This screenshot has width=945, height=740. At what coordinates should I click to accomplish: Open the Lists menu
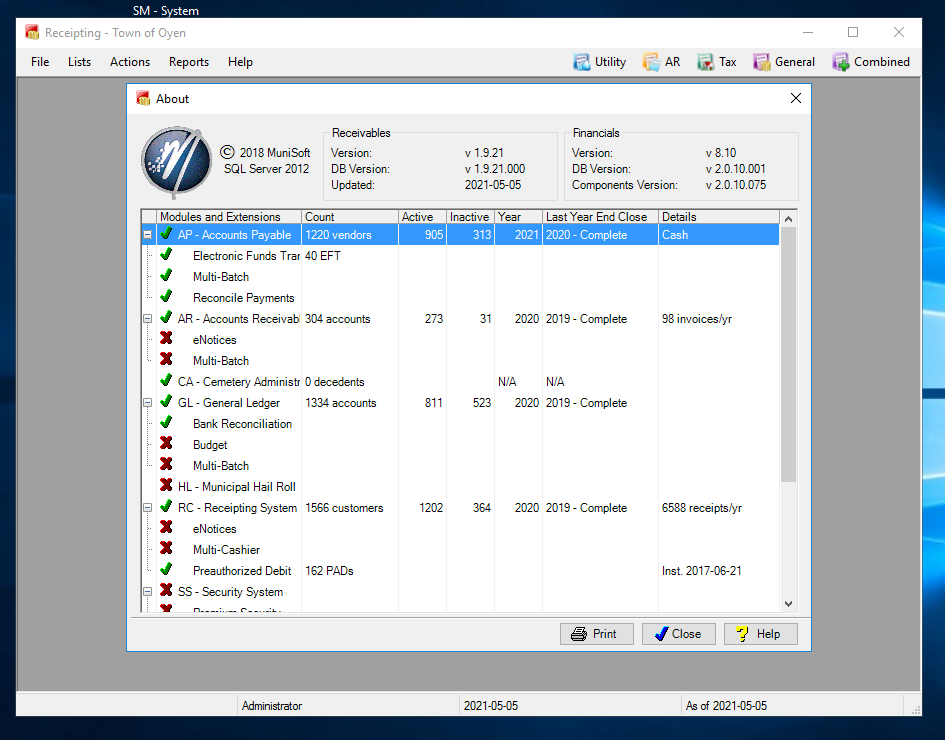tap(79, 62)
